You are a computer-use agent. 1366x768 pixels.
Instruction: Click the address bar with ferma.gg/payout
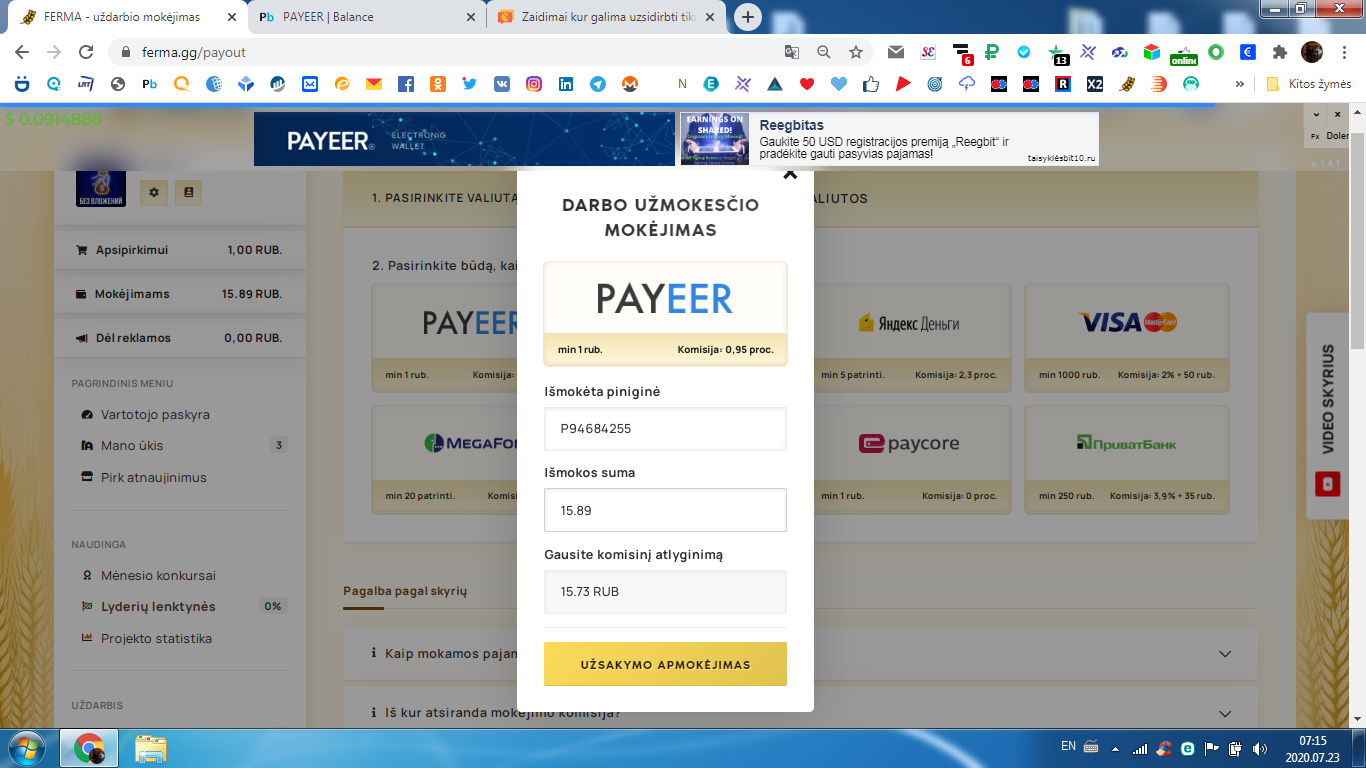pos(440,52)
